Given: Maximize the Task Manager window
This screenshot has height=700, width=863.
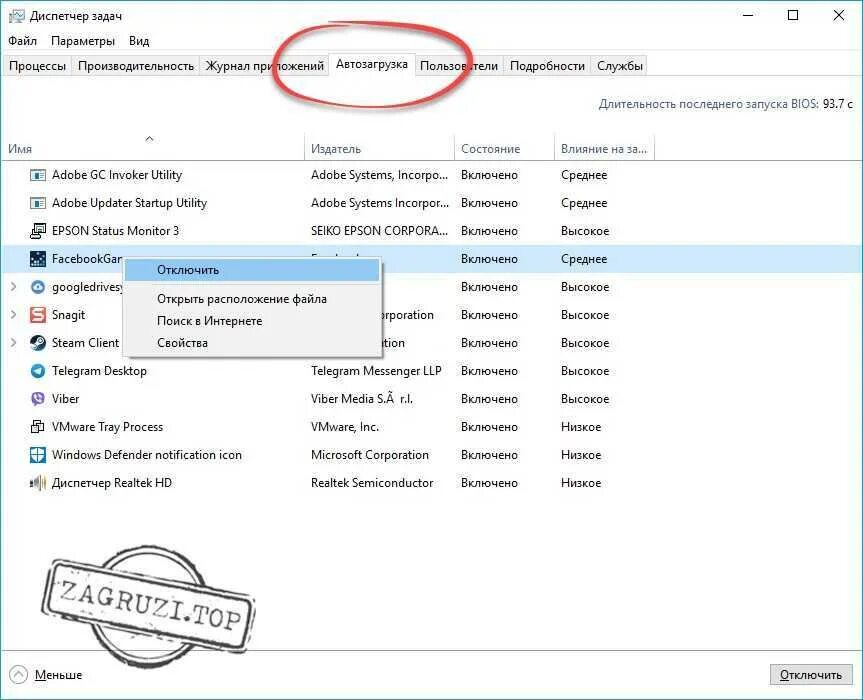Looking at the screenshot, I should tap(793, 15).
